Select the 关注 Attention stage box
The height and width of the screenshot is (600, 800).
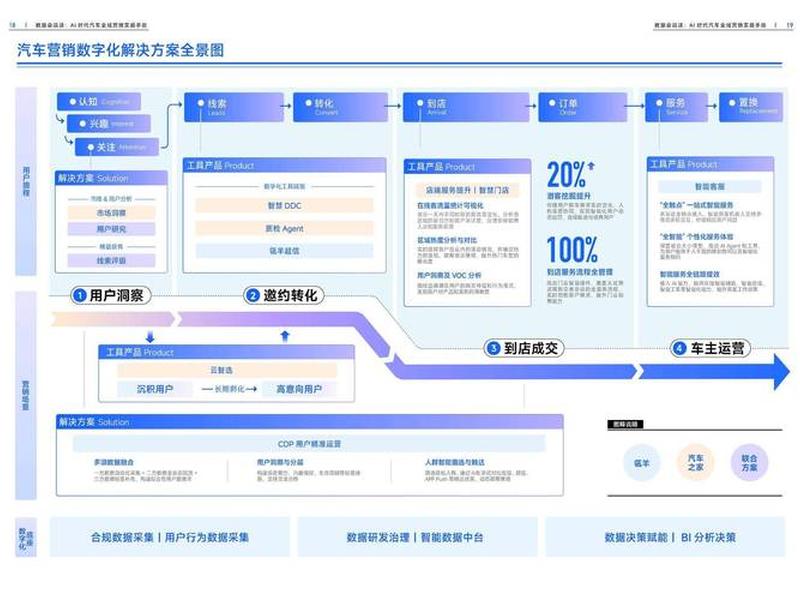(117, 147)
